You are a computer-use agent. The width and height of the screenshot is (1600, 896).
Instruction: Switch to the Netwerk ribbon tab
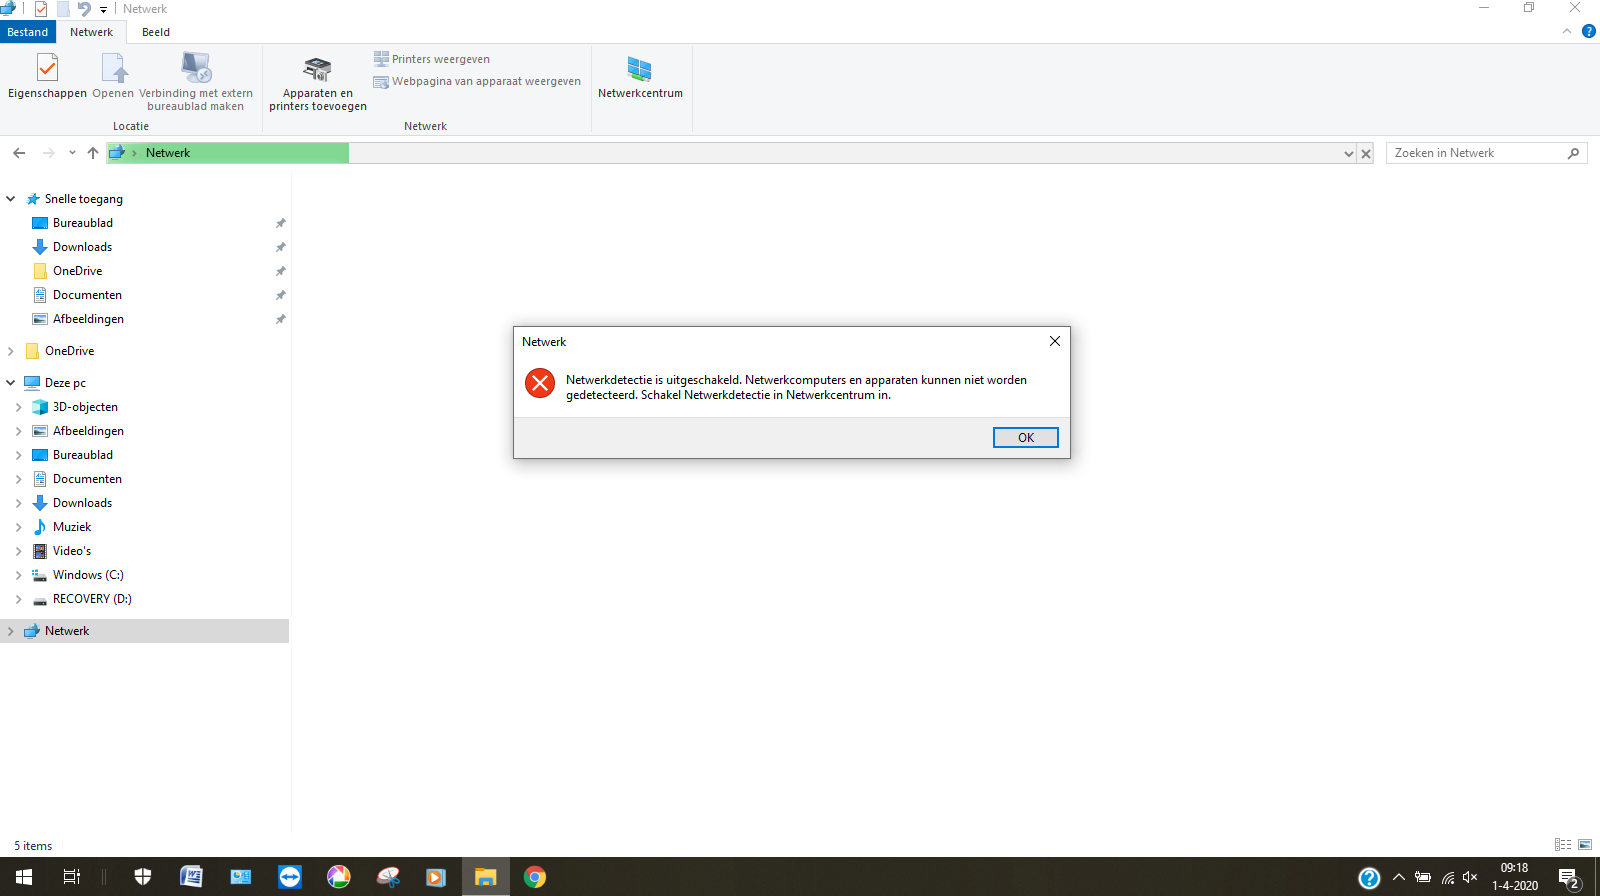click(x=91, y=32)
